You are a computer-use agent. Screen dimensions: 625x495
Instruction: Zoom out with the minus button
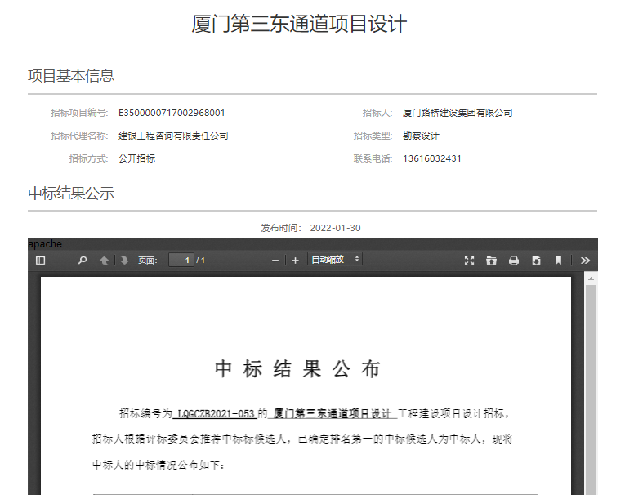tap(275, 261)
